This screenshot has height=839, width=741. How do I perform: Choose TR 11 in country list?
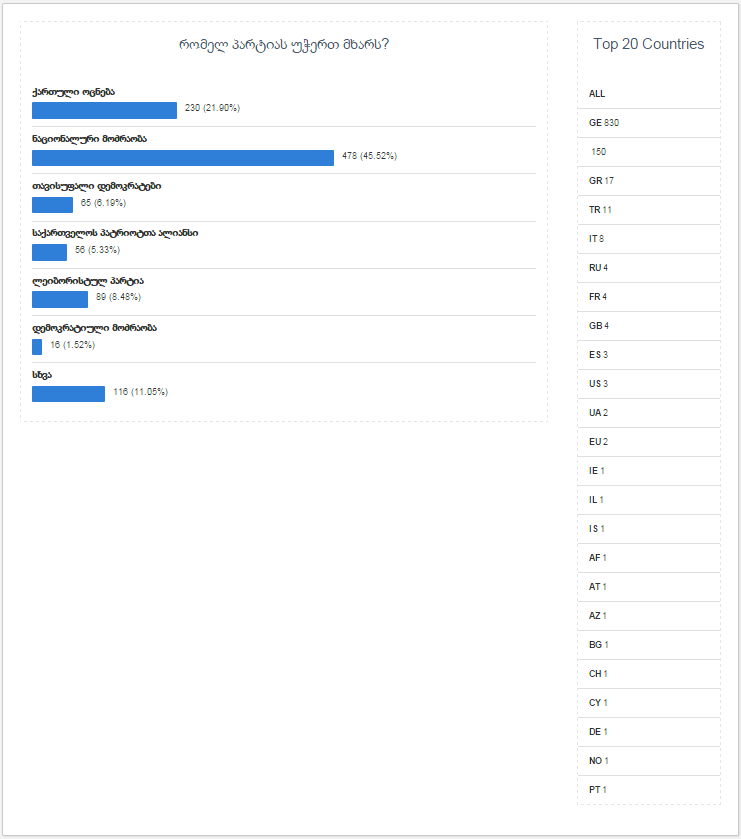tap(600, 210)
